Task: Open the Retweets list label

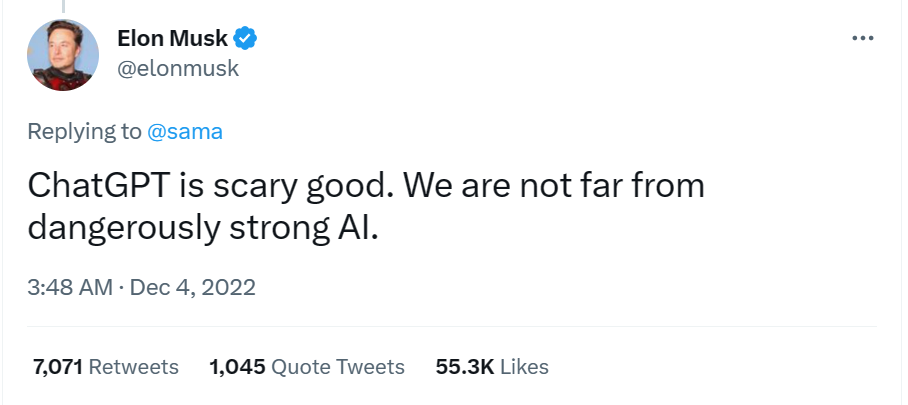Action: (x=133, y=367)
